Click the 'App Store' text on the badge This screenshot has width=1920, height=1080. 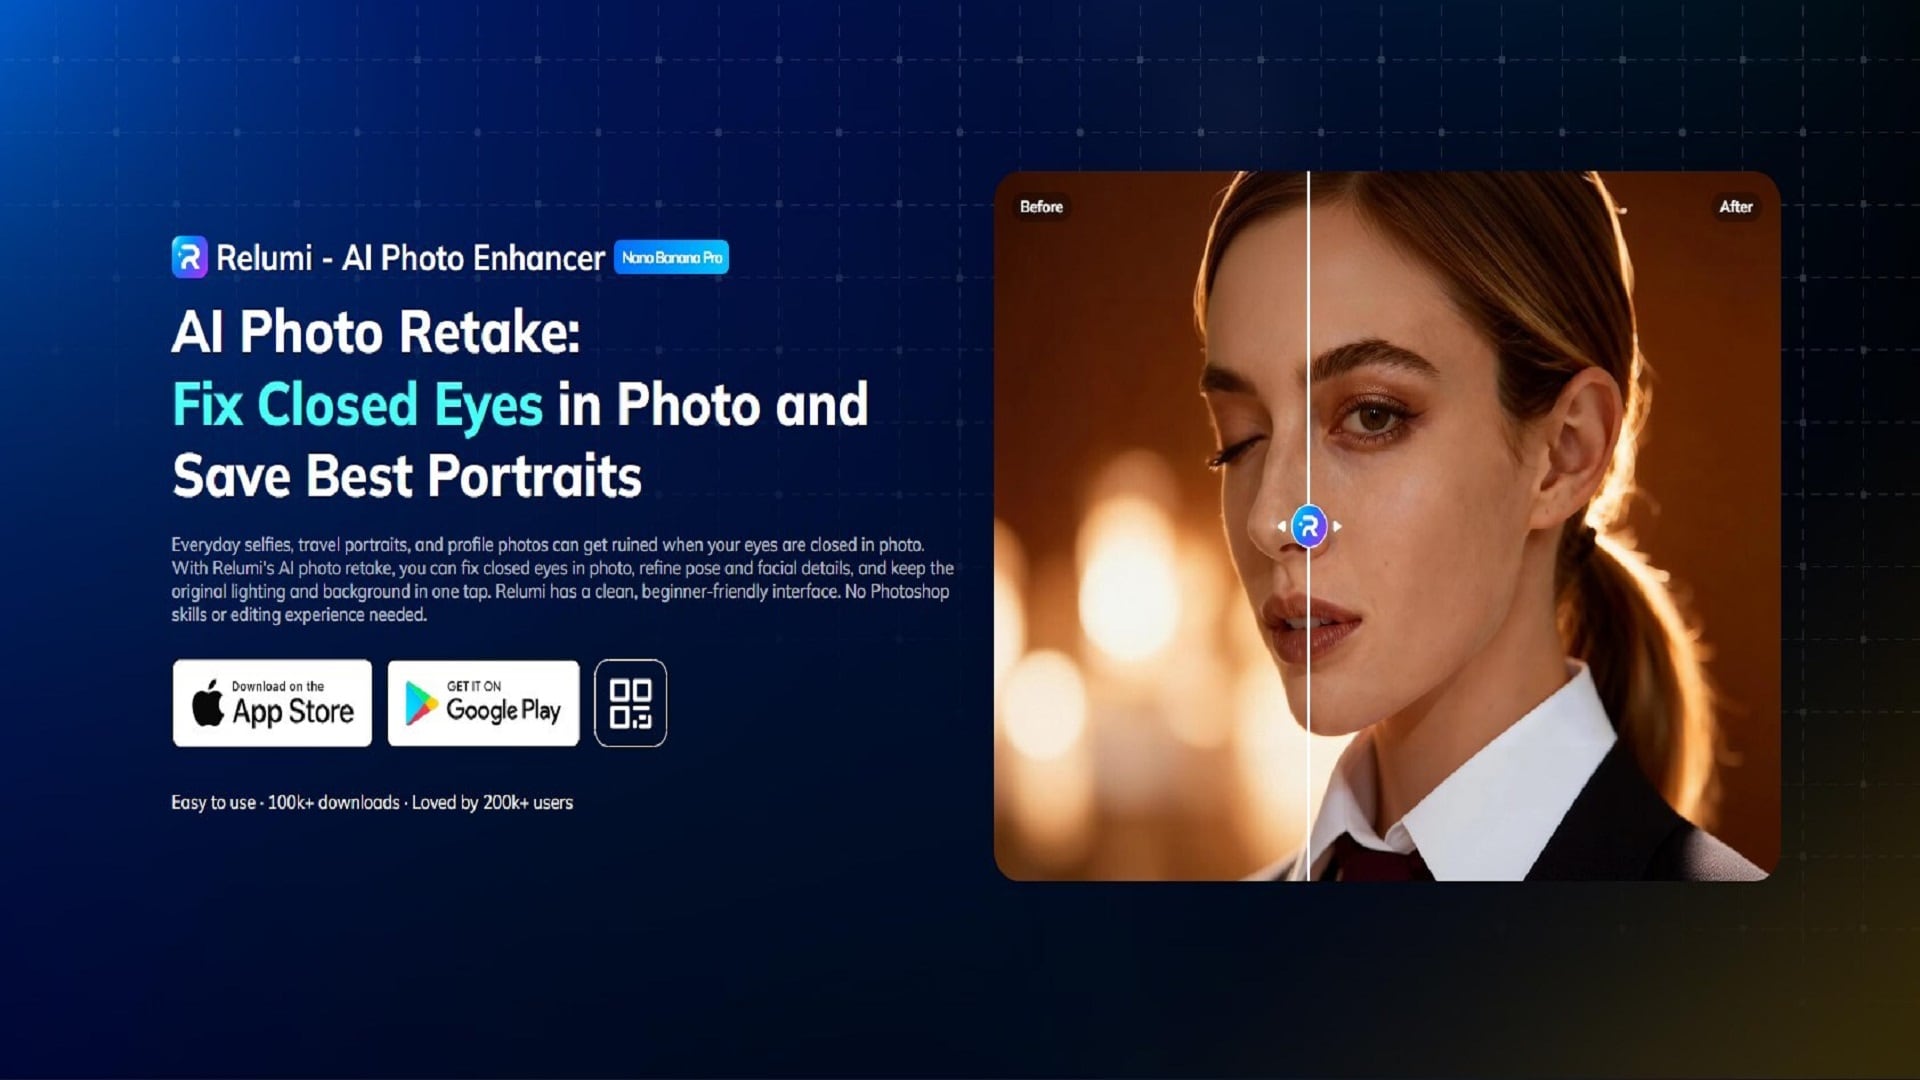coord(293,711)
